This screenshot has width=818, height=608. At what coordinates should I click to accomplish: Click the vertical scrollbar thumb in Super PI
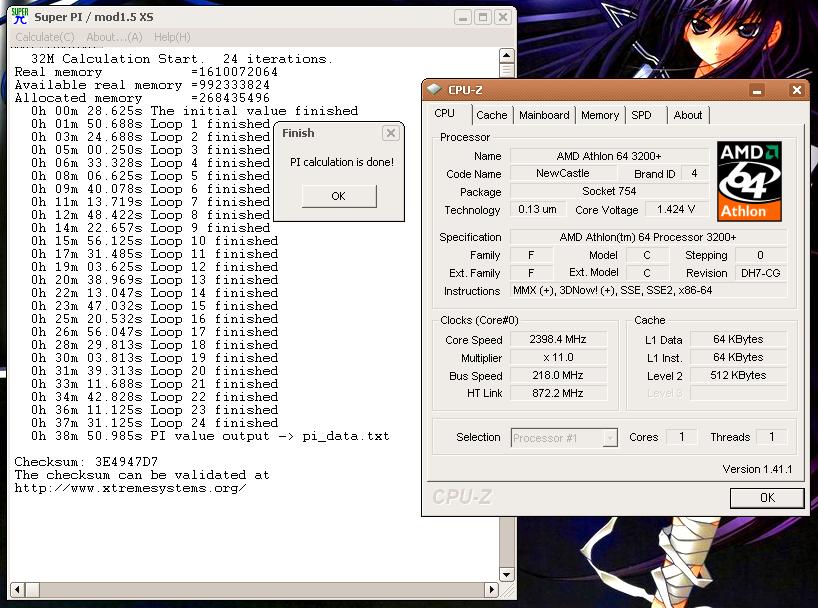(507, 70)
